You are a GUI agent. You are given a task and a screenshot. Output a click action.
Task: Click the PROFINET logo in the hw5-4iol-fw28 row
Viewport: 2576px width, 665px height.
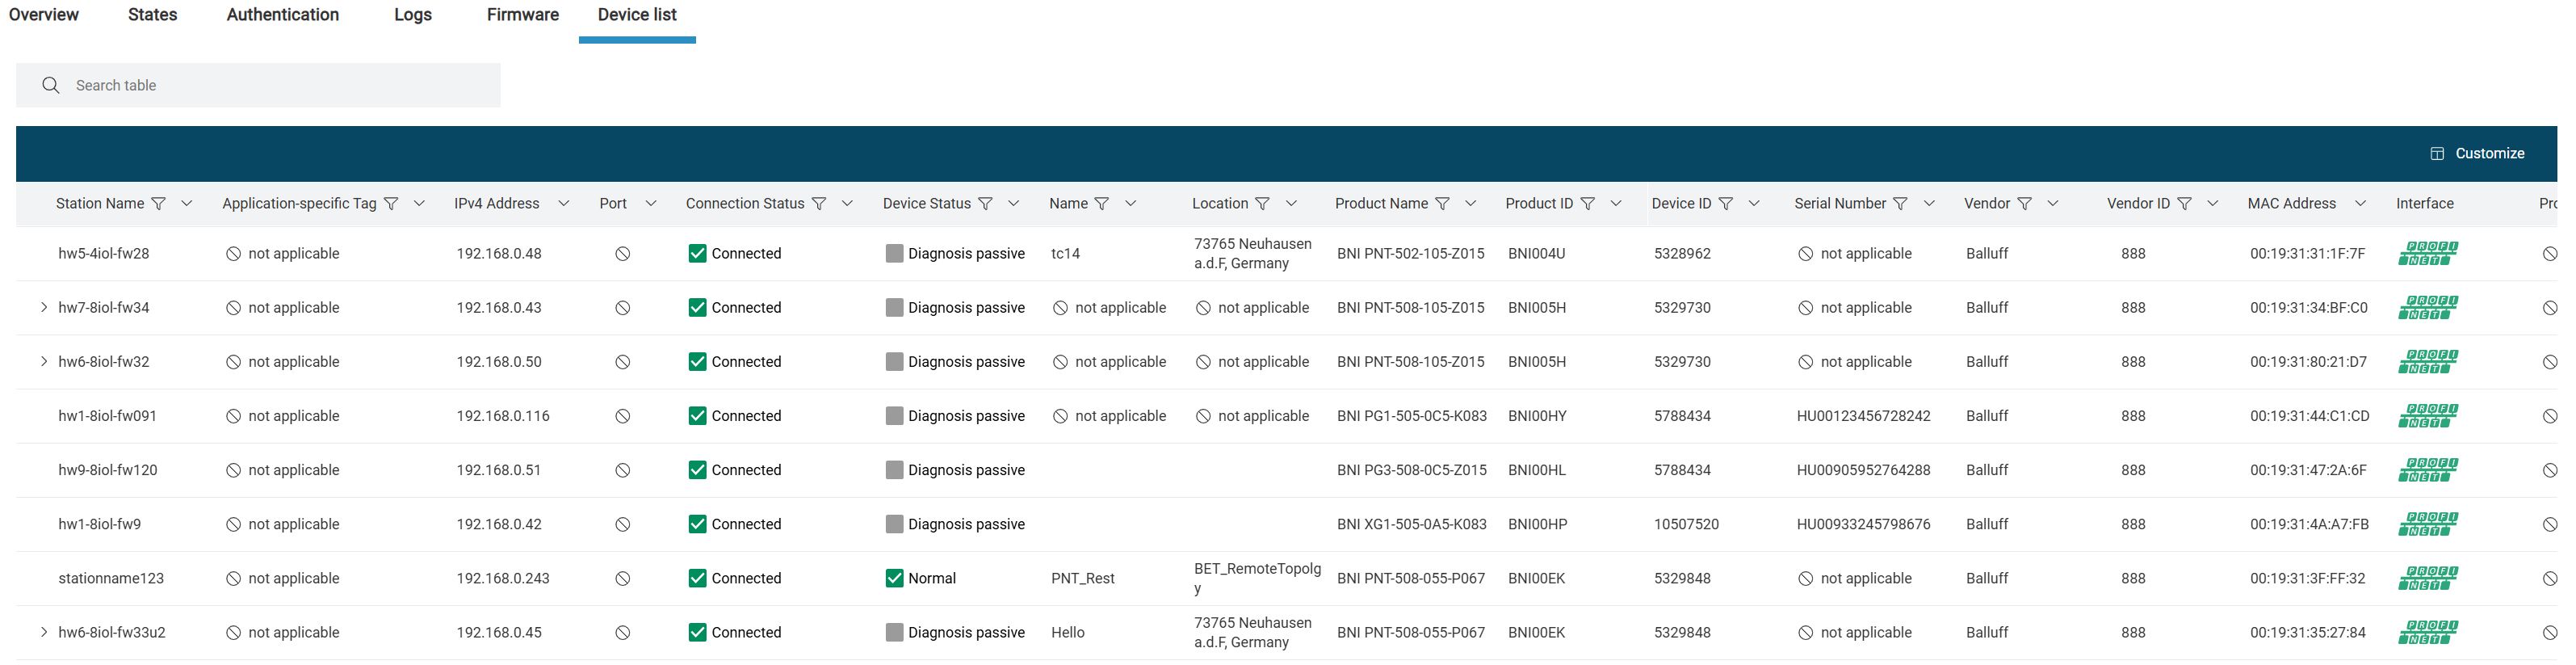pyautogui.click(x=2427, y=254)
